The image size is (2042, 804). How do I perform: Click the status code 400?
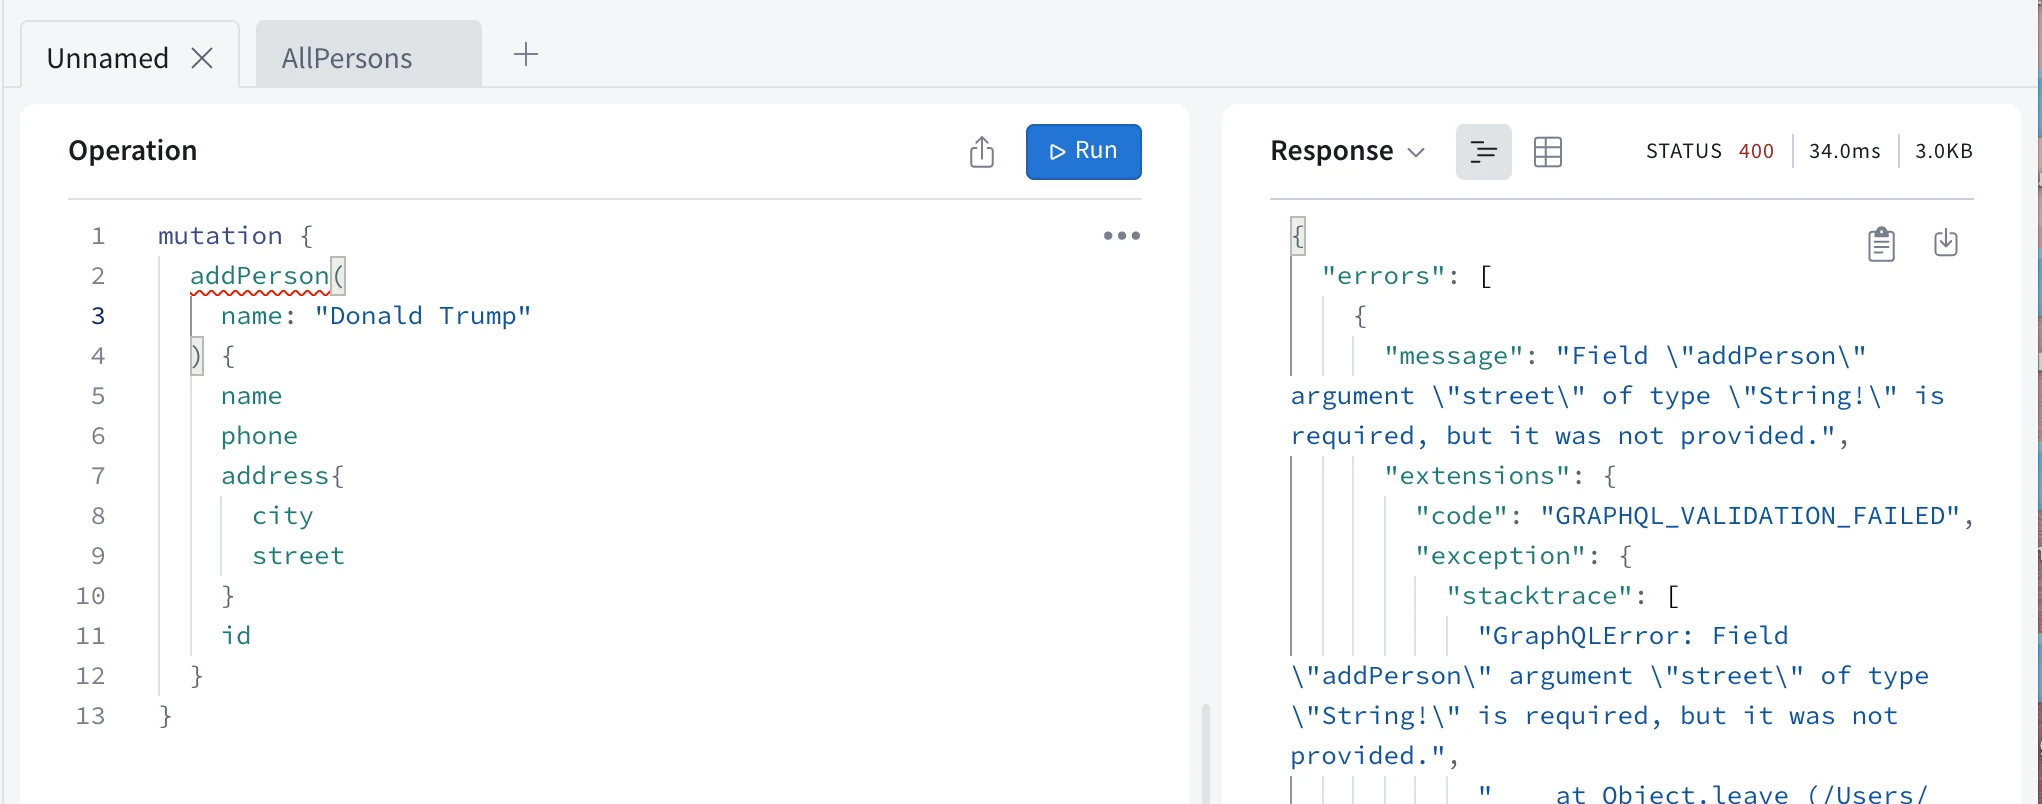(1756, 151)
